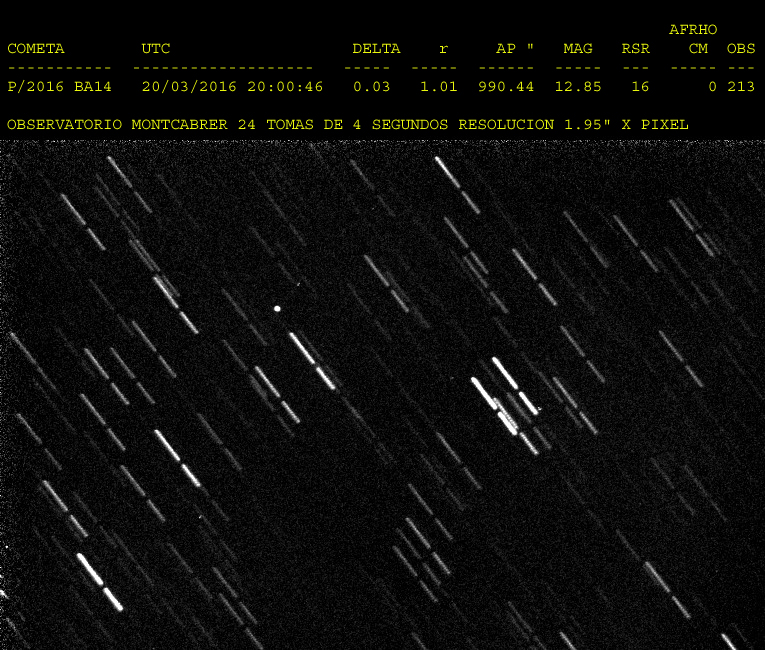The image size is (765, 650).
Task: Click the r value 1.01
Action: 439,87
